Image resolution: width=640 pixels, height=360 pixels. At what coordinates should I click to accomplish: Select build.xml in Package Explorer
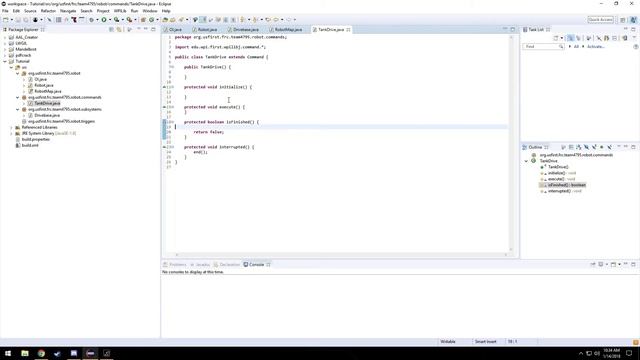point(30,145)
